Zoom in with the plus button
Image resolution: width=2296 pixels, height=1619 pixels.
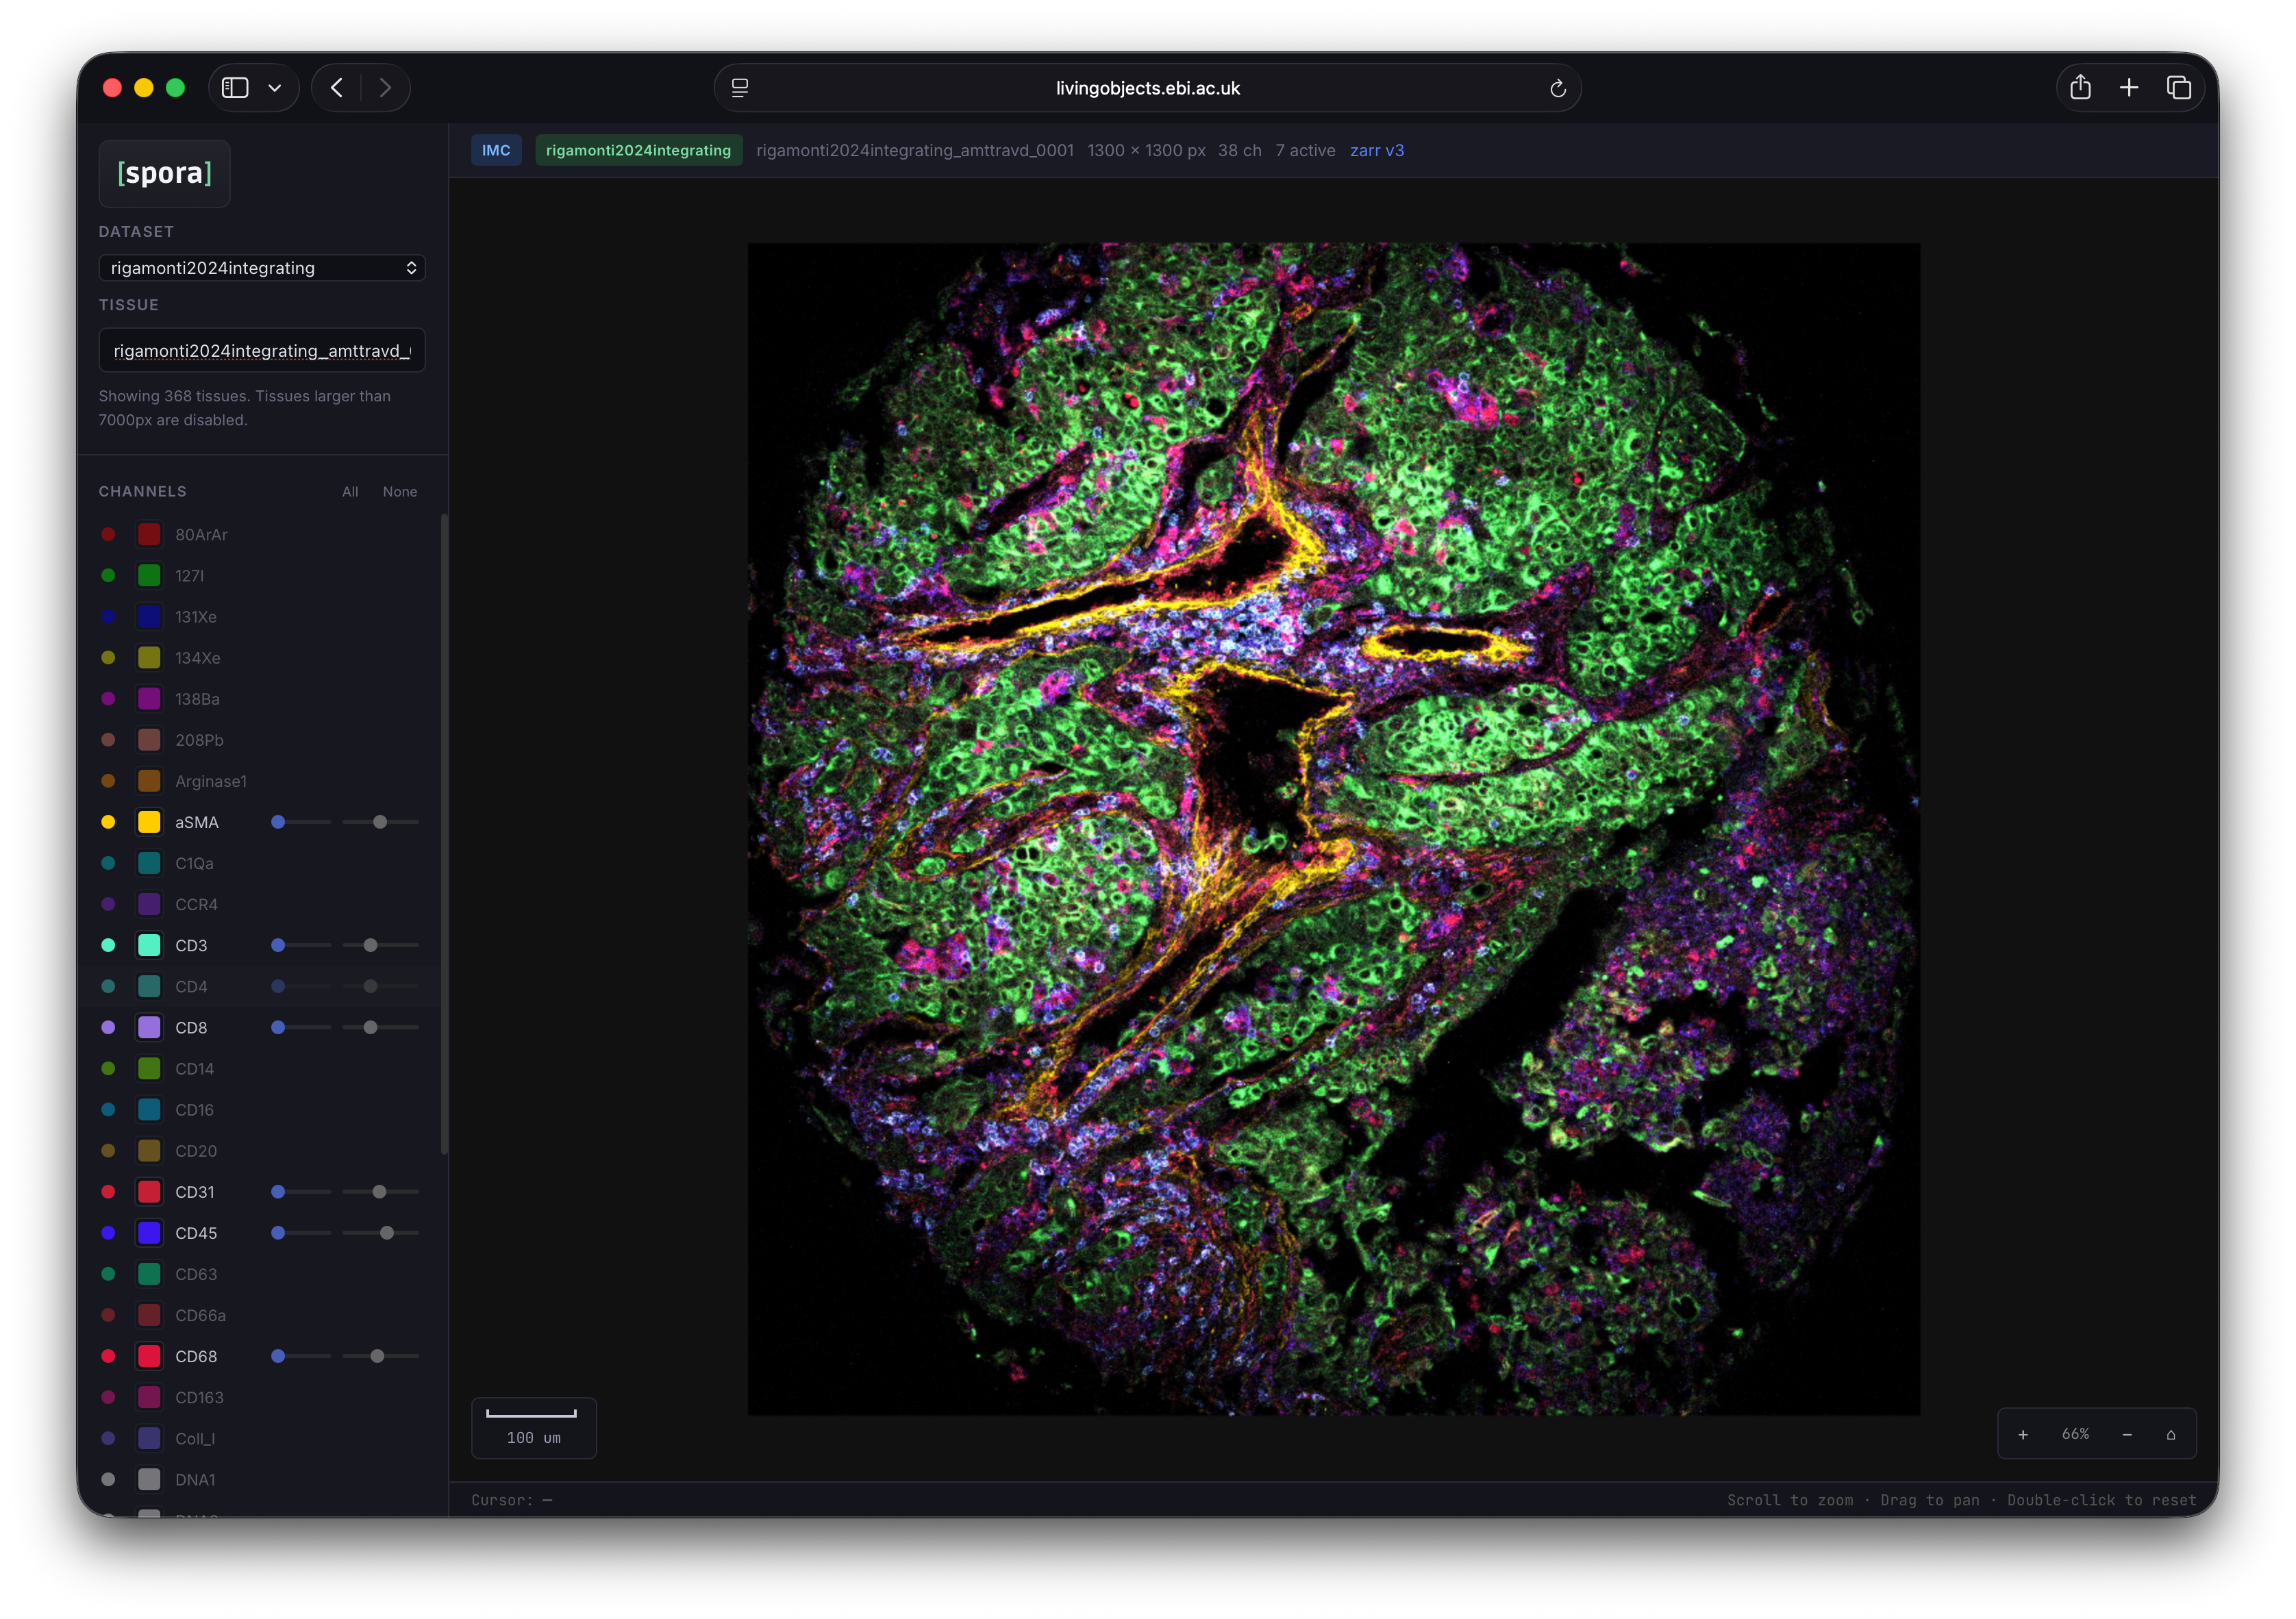[x=2023, y=1435]
